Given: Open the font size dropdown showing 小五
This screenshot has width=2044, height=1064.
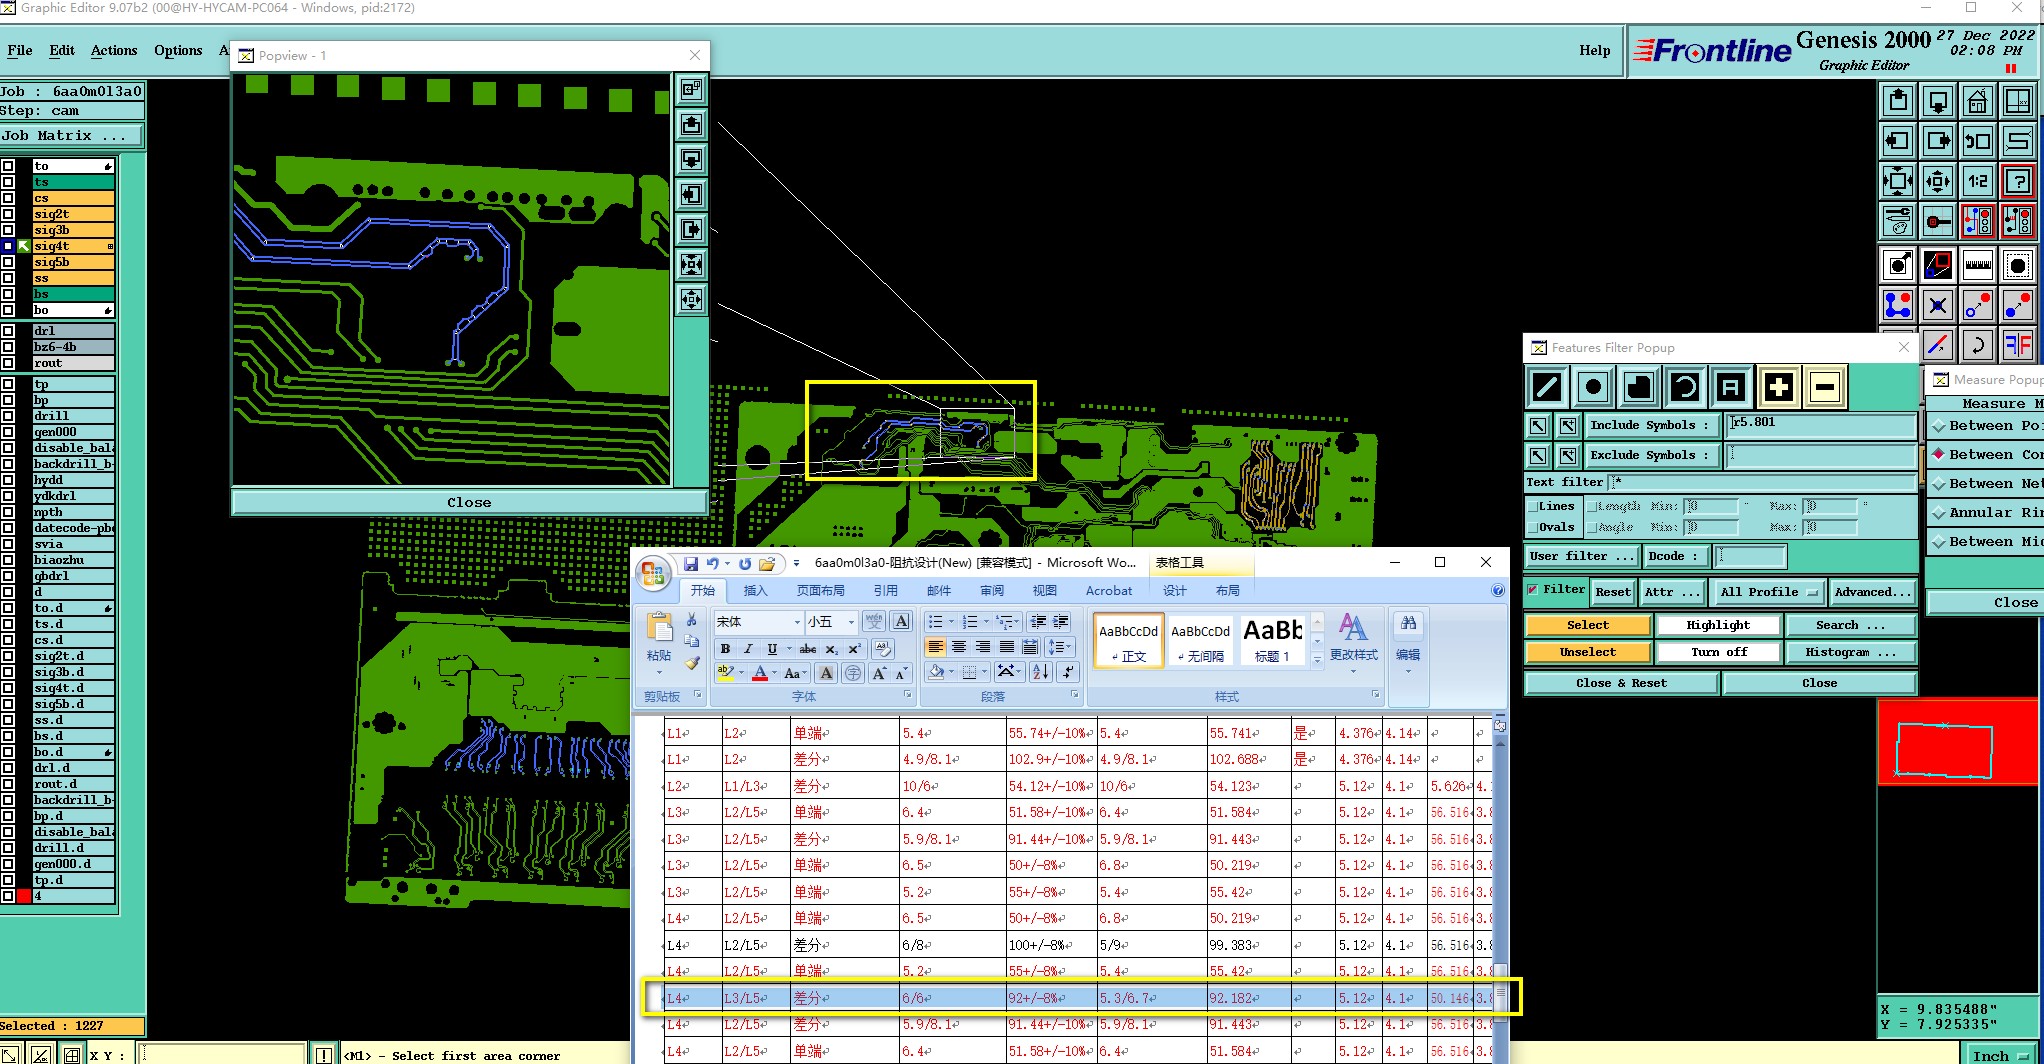Looking at the screenshot, I should tap(851, 622).
